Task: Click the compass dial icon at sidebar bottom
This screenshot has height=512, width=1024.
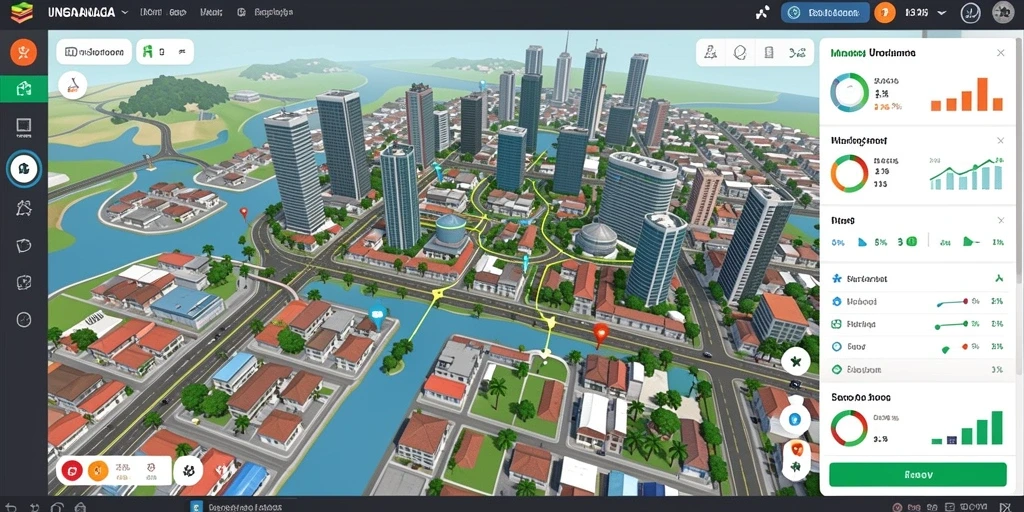Action: 24,319
